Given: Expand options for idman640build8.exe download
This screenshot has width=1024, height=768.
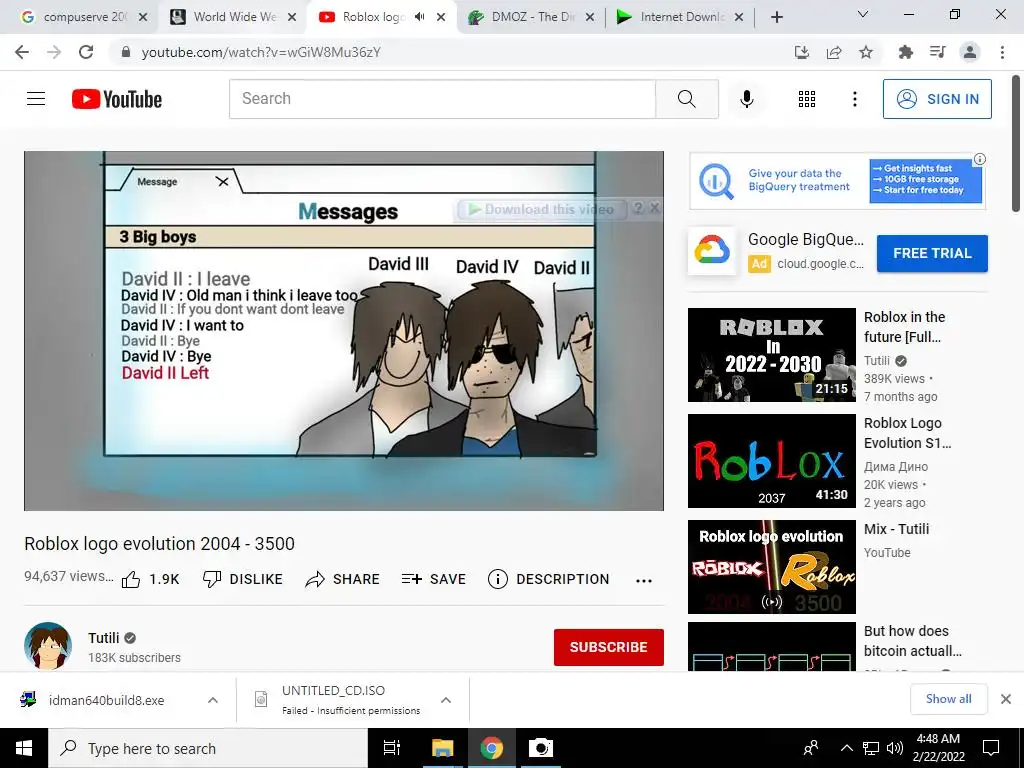Looking at the screenshot, I should 212,700.
